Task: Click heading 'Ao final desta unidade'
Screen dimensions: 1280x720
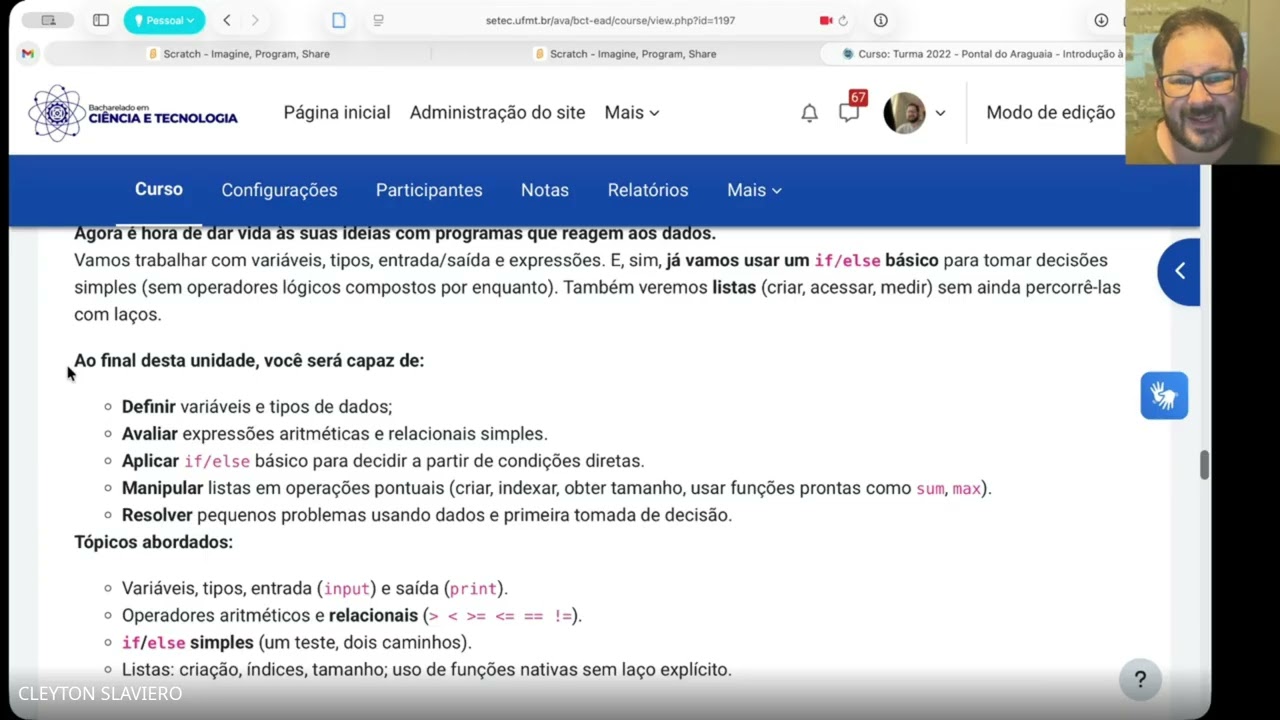Action: 249,360
